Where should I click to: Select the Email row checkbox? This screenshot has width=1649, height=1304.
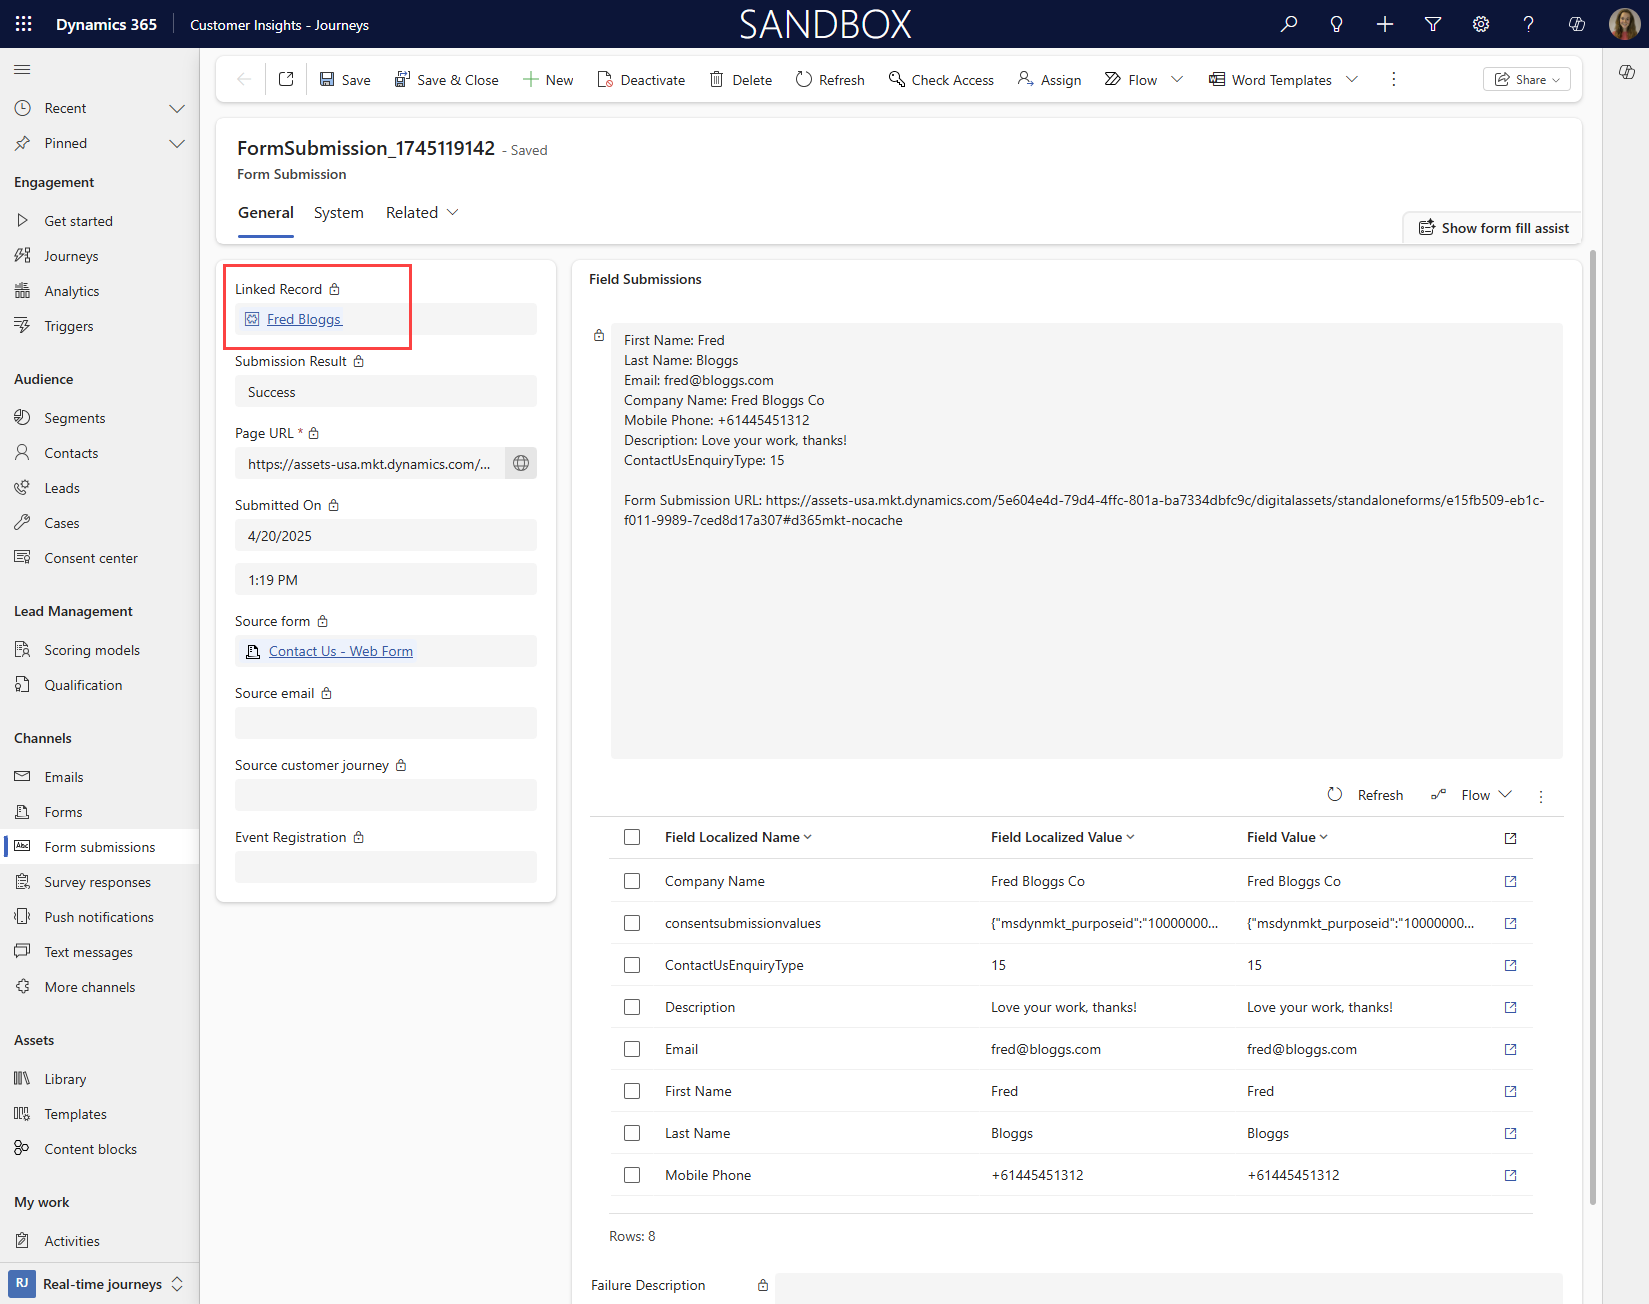(x=632, y=1049)
